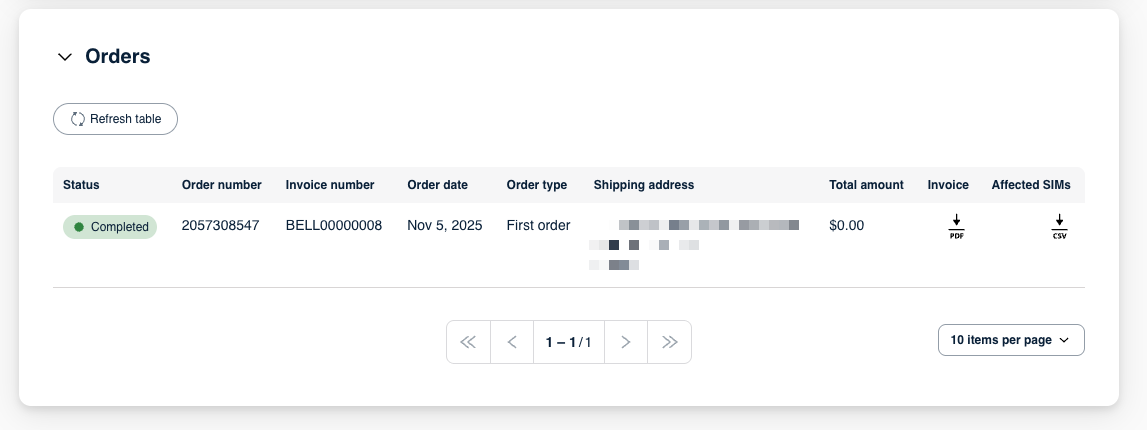
Task: Click the 1 – 1 / 1 page indicator
Action: coord(569,342)
